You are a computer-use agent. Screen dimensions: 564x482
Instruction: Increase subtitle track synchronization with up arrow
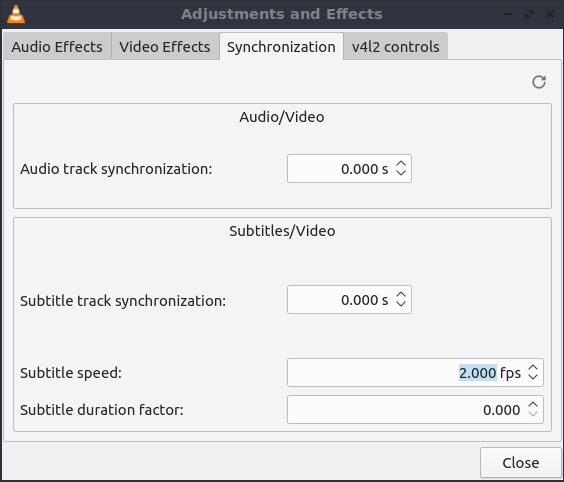coord(401,295)
